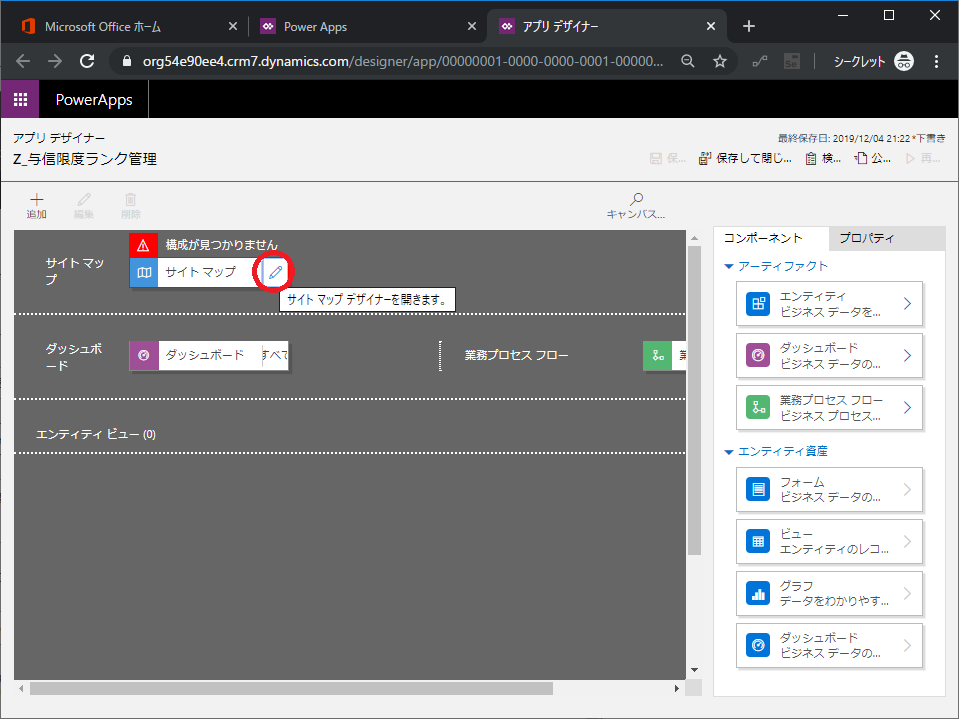Close the Microsoft Office ホーム browser tab

[x=232, y=26]
